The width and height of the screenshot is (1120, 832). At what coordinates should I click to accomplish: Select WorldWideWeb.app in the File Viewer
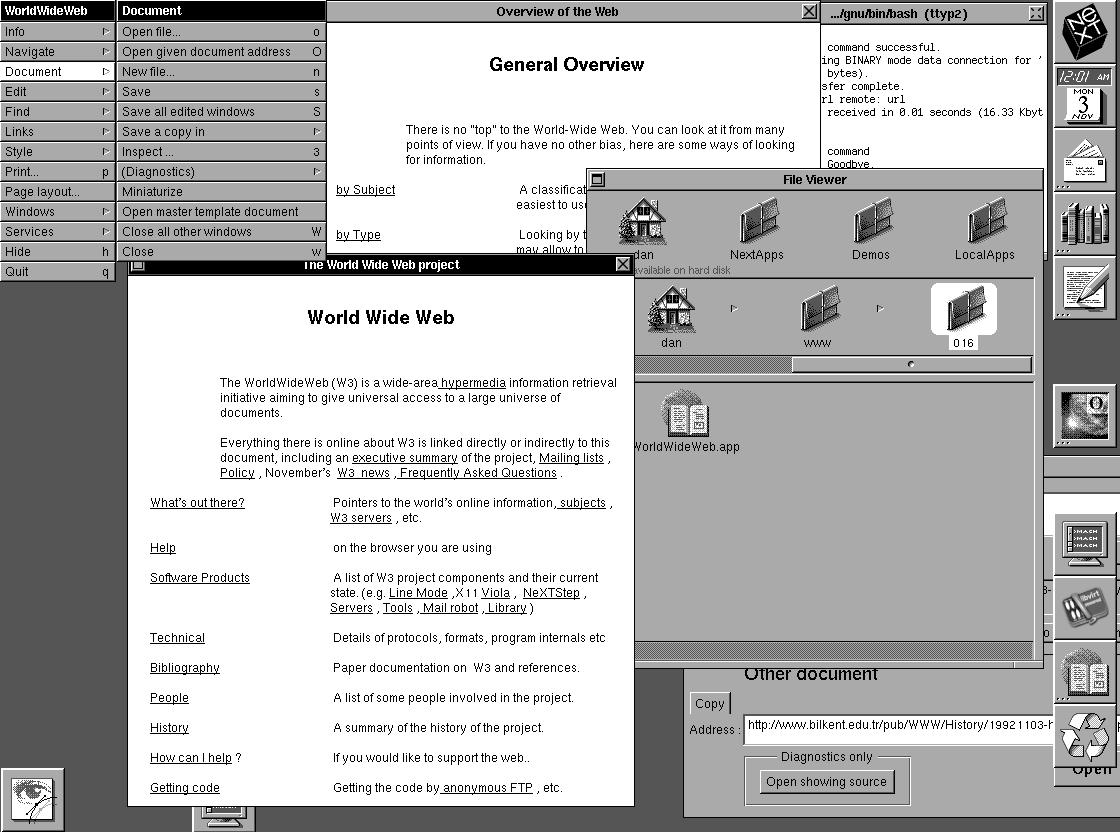point(686,422)
